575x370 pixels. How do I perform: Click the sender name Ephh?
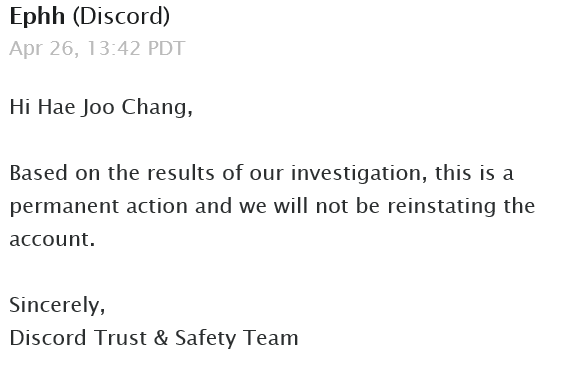tap(37, 17)
